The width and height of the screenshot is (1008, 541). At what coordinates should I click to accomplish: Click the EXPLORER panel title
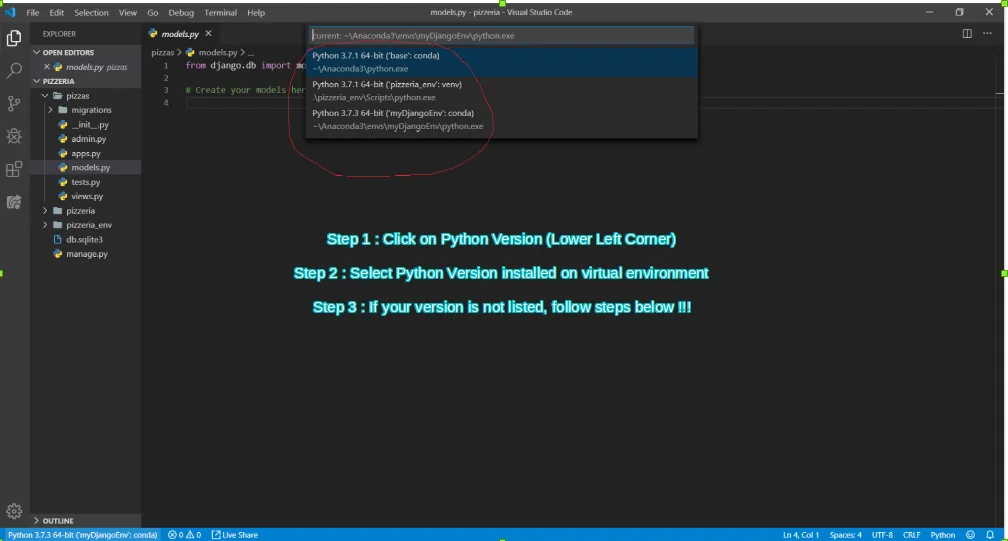[x=59, y=33]
